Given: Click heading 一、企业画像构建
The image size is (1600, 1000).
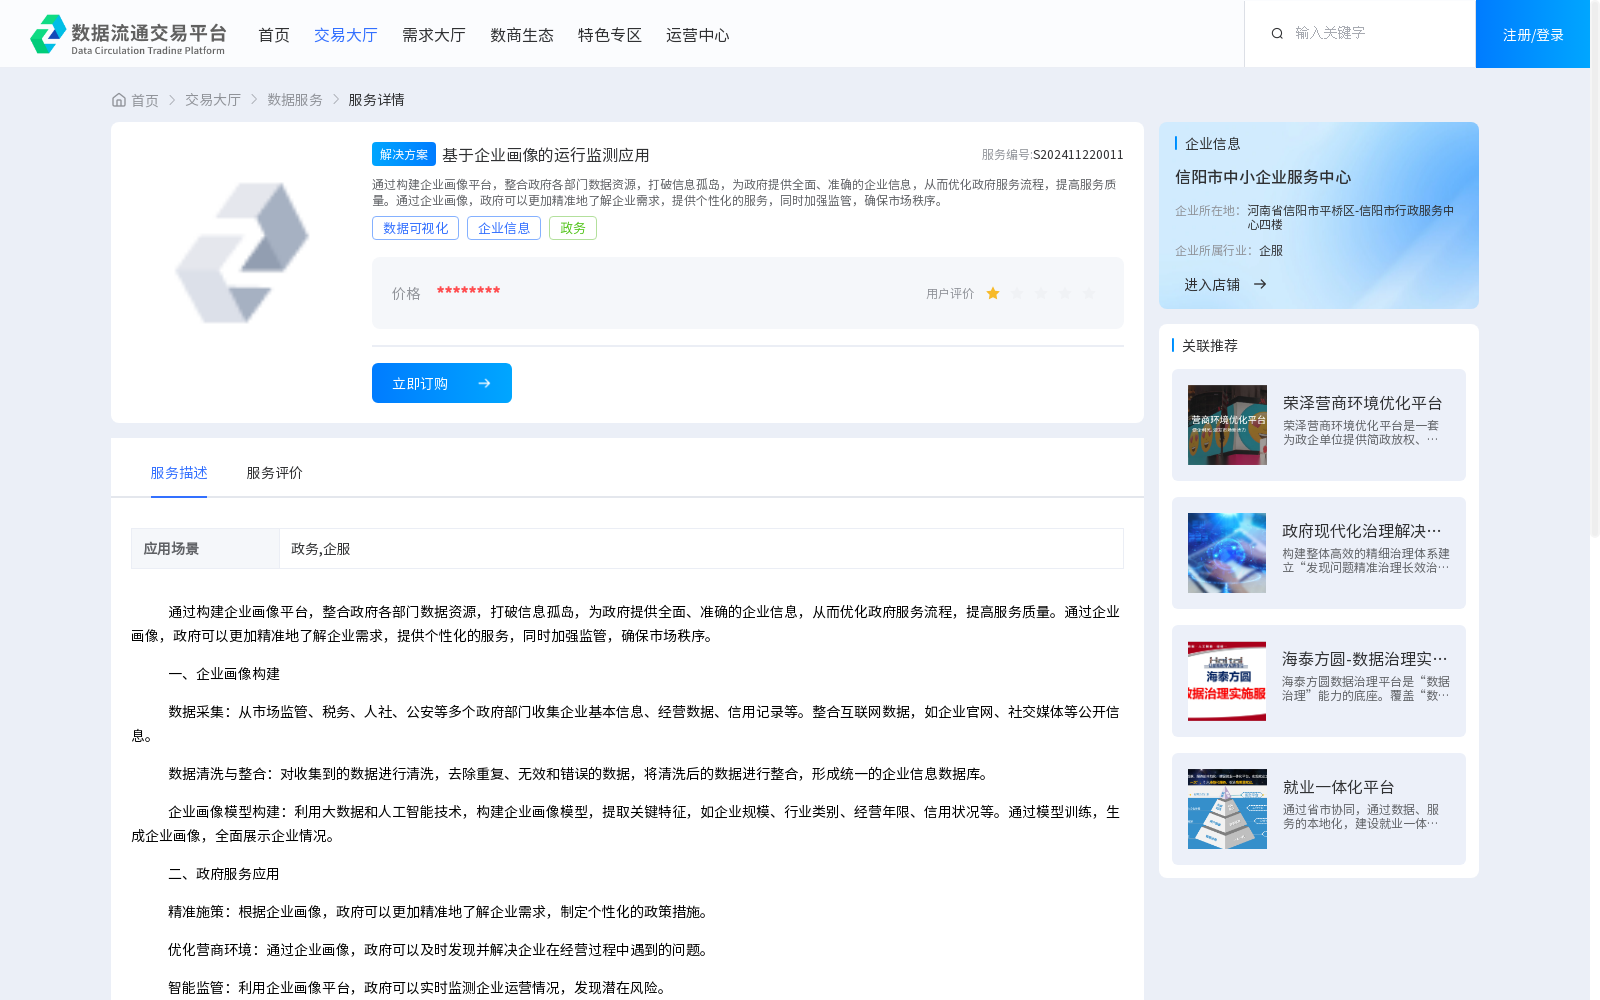Looking at the screenshot, I should 224,674.
